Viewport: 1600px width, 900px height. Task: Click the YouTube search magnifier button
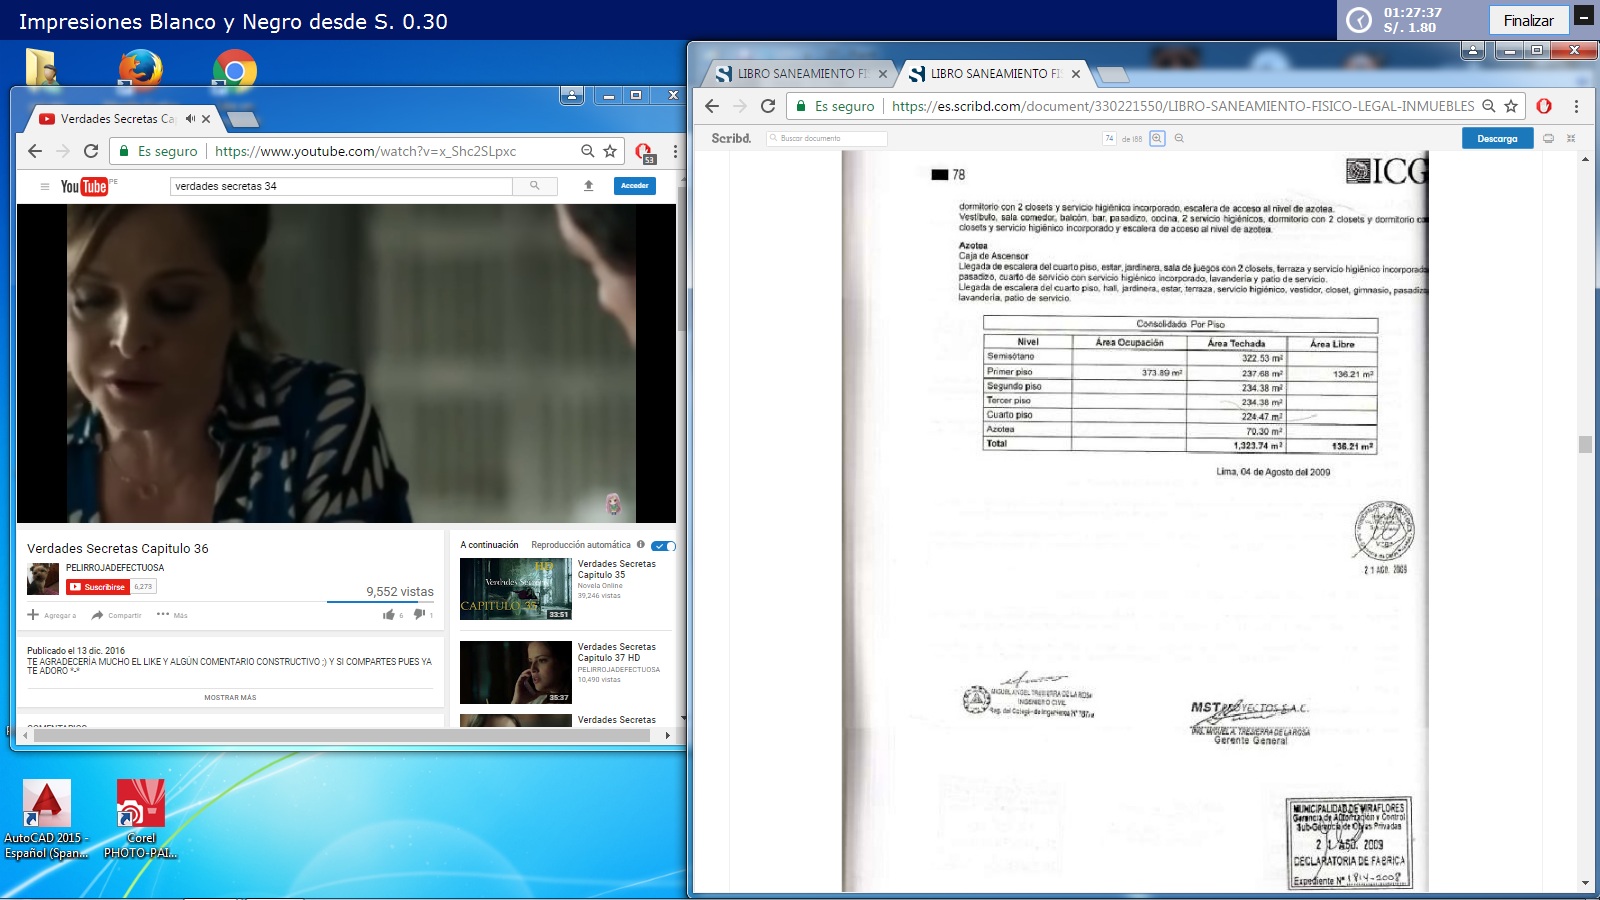coord(535,186)
